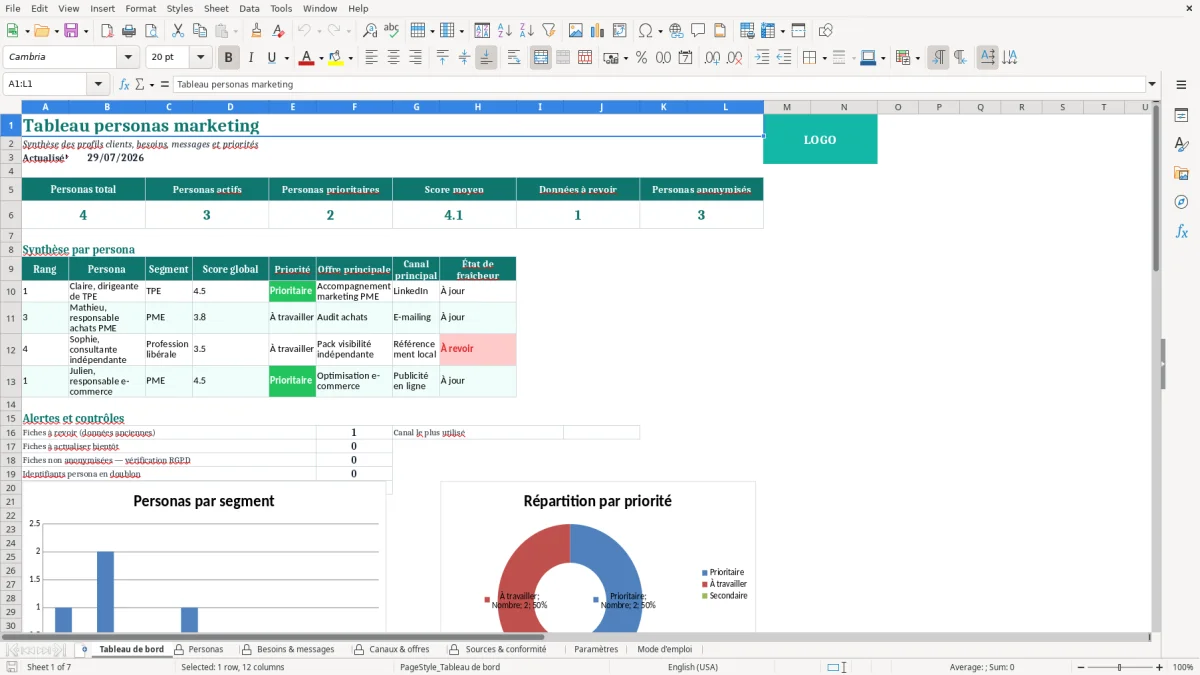
Task: Open the sidebar Properties panel icon
Action: 1181,115
